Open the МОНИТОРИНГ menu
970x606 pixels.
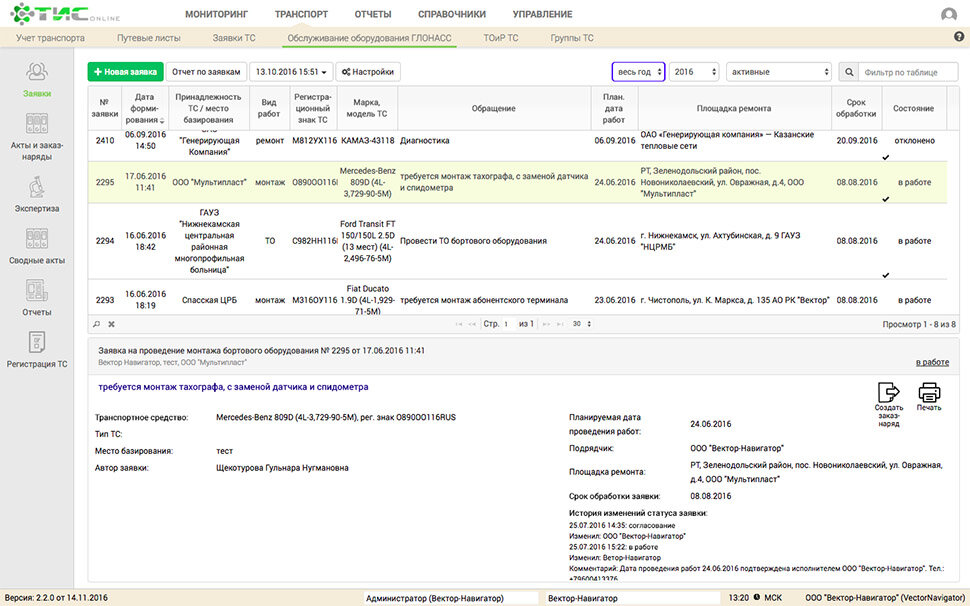point(217,14)
